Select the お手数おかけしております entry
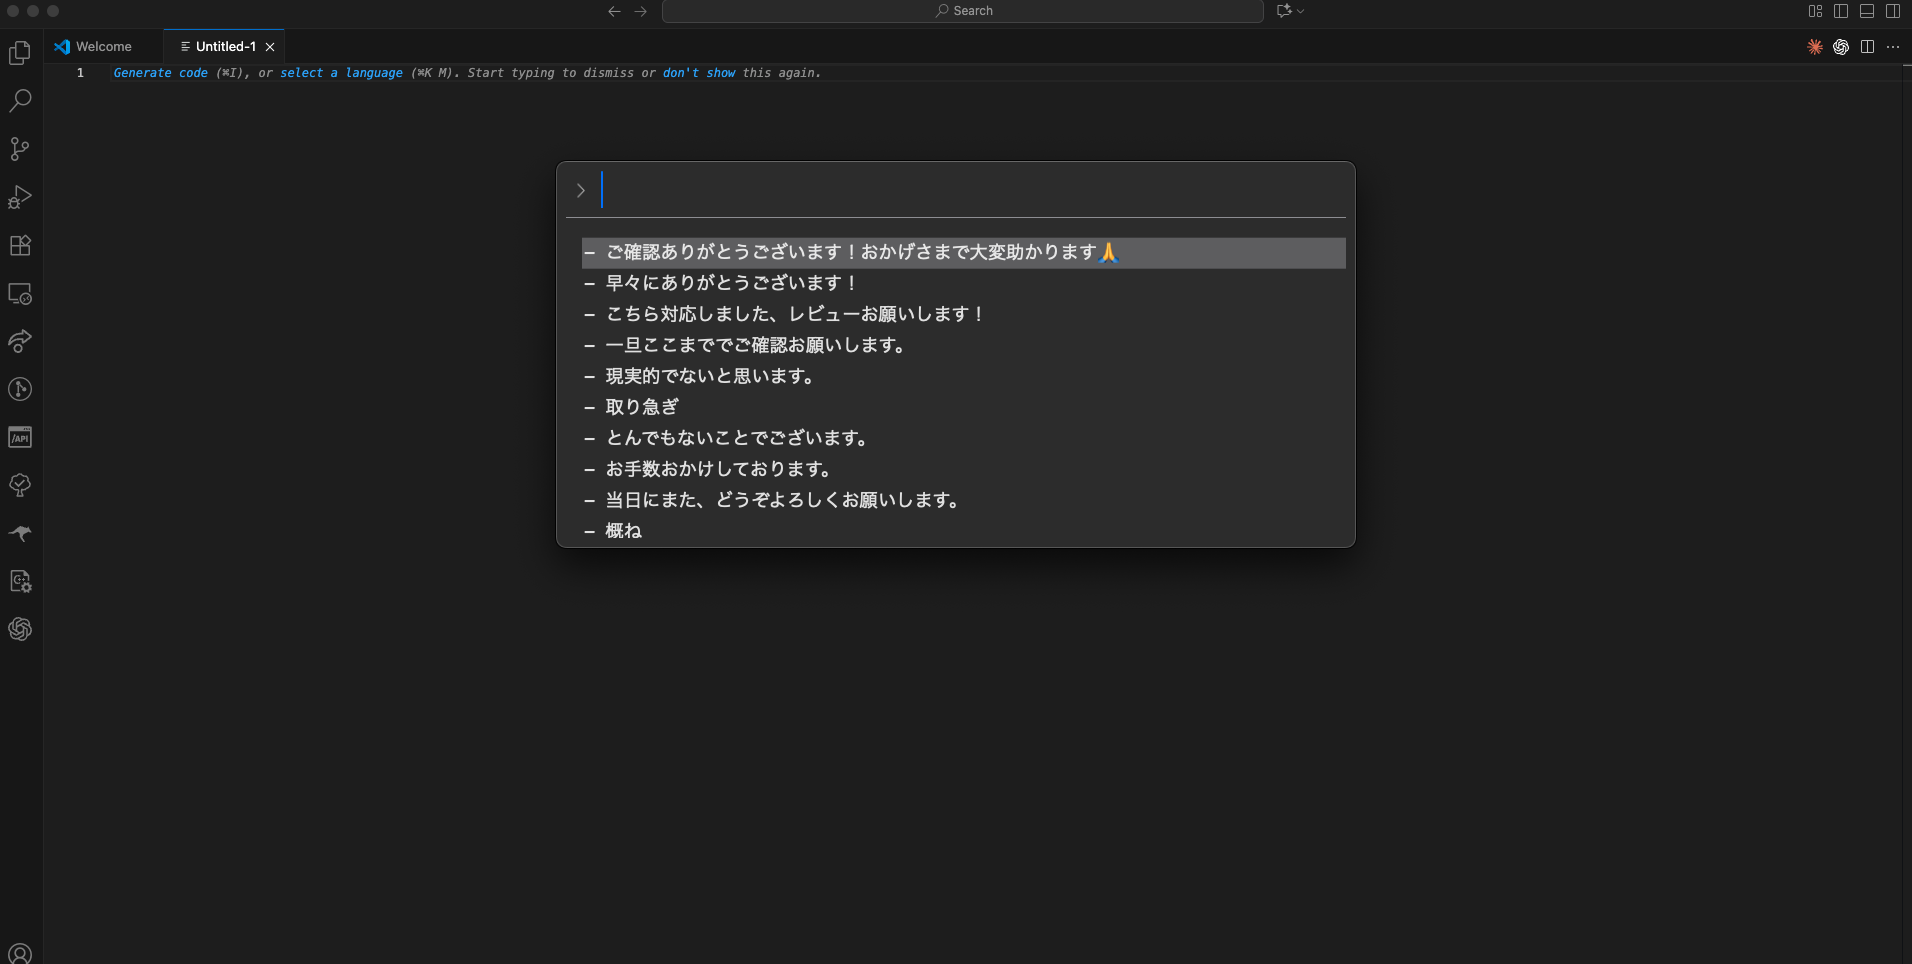This screenshot has height=964, width=1912. coord(964,470)
